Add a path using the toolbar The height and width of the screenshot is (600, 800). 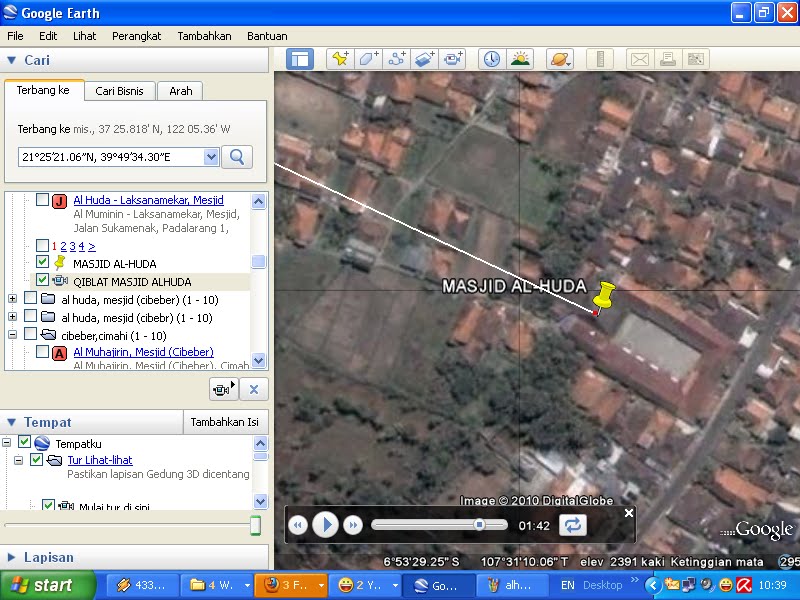click(396, 59)
